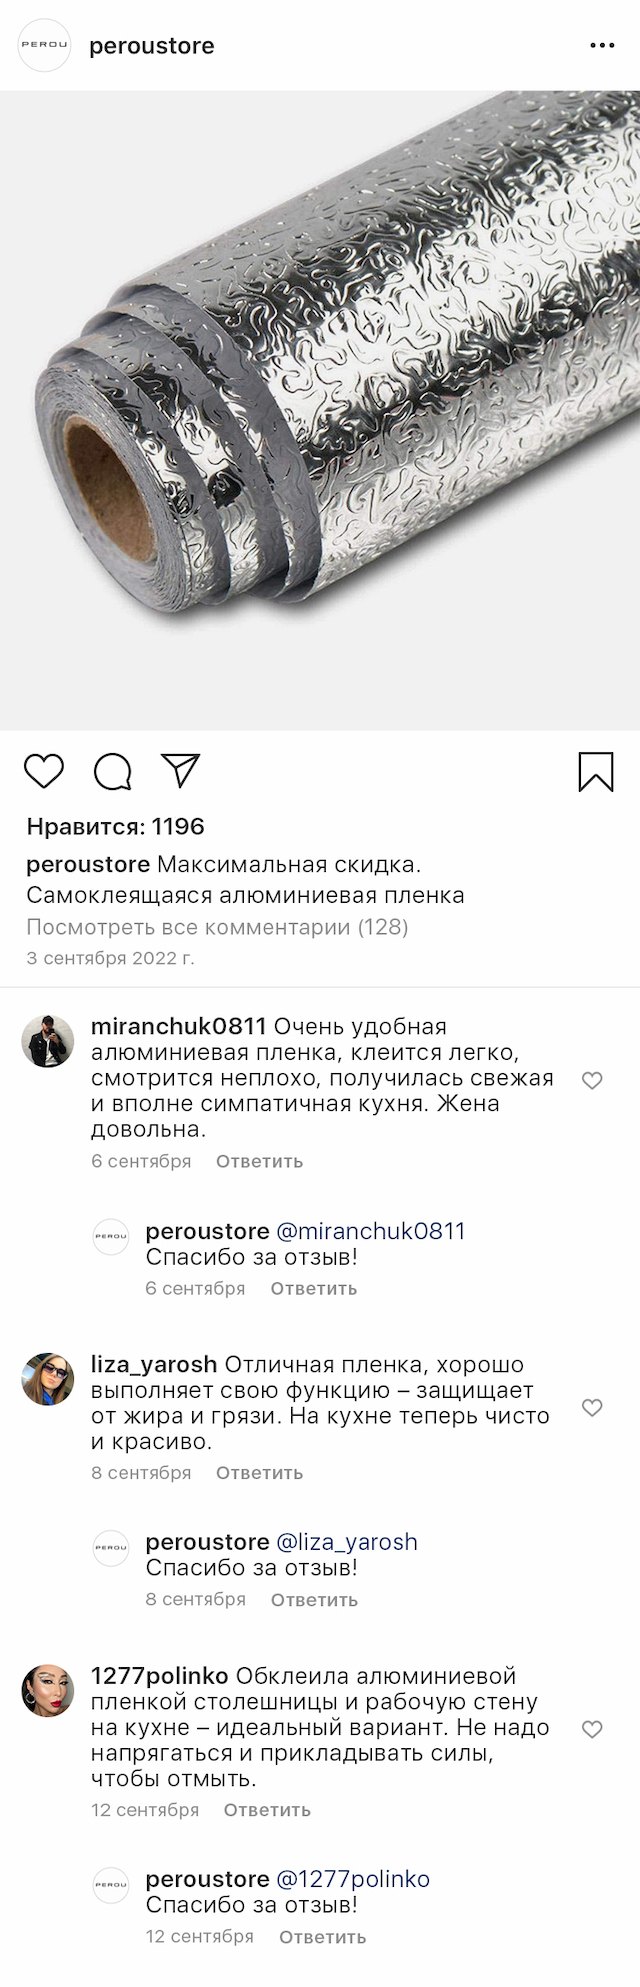Expand all 128 comments
This screenshot has height=1987, width=640.
pos(217,927)
